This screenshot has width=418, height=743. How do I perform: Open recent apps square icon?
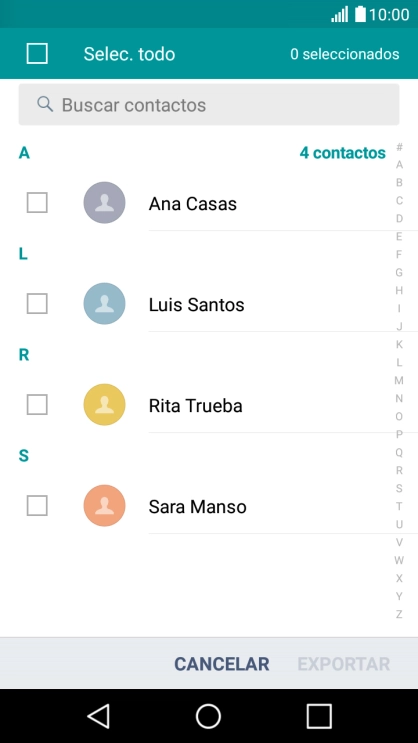[319, 716]
